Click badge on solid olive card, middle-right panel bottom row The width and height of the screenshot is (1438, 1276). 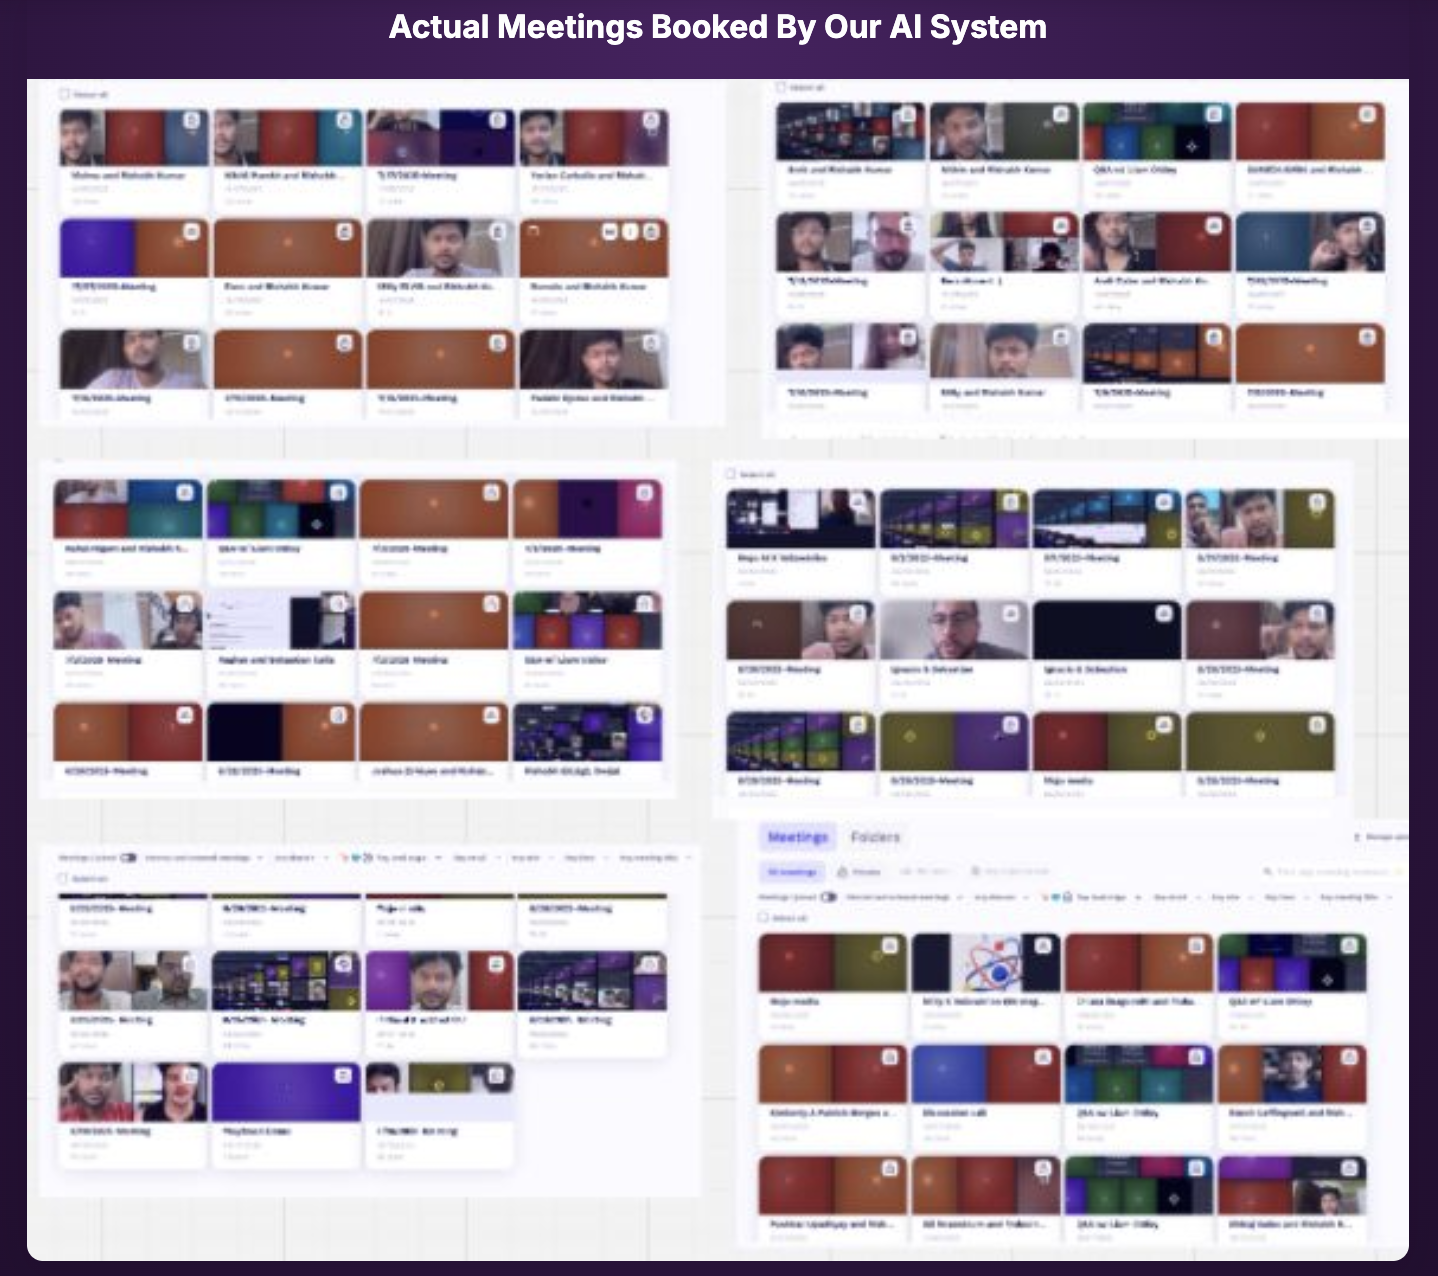pyautogui.click(x=1317, y=725)
